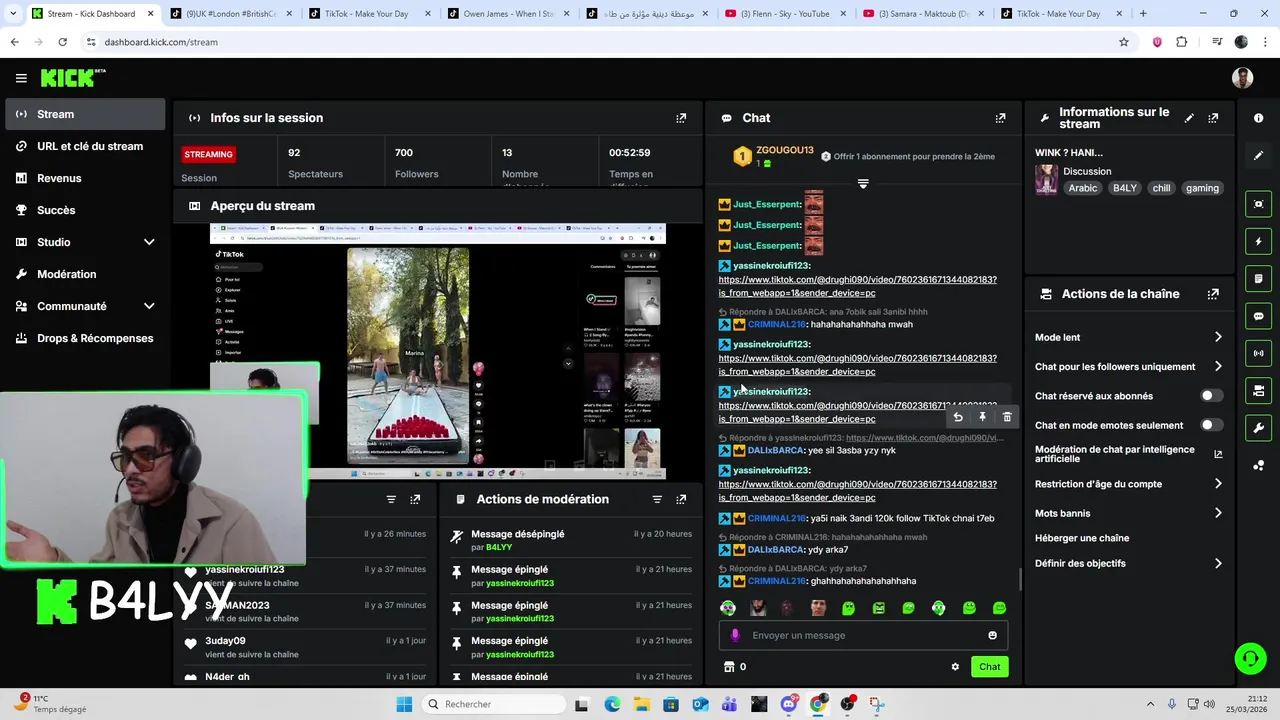Screen dimensions: 1280x720
Task: Click the info icon in the right sidebar
Action: [1258, 118]
